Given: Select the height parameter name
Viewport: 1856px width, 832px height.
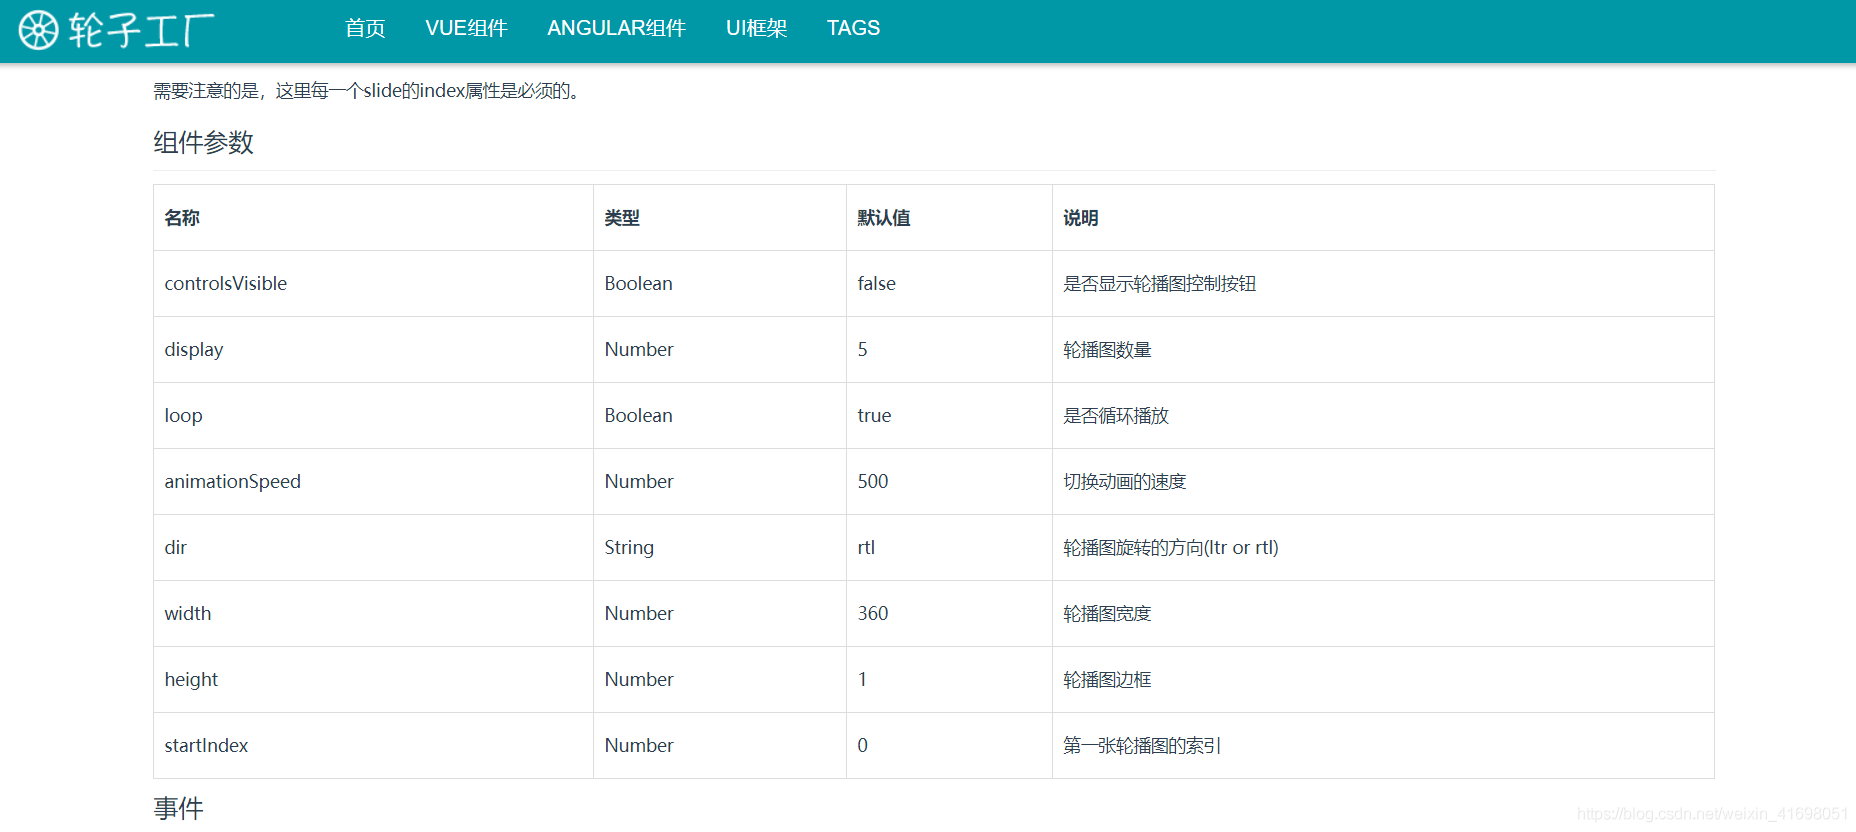Looking at the screenshot, I should 191,680.
